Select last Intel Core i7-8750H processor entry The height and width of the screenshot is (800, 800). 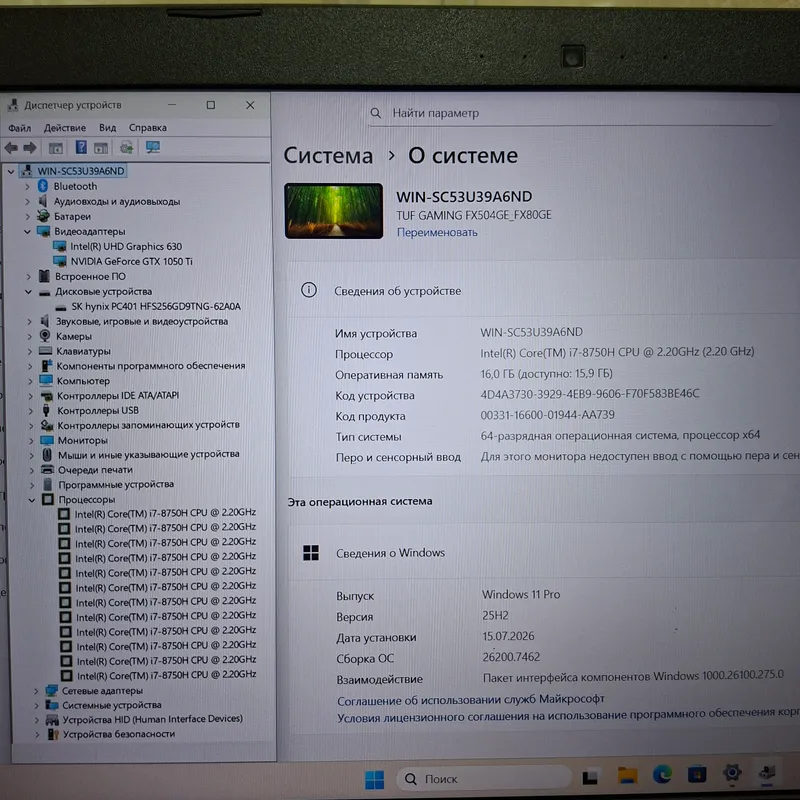tap(166, 675)
